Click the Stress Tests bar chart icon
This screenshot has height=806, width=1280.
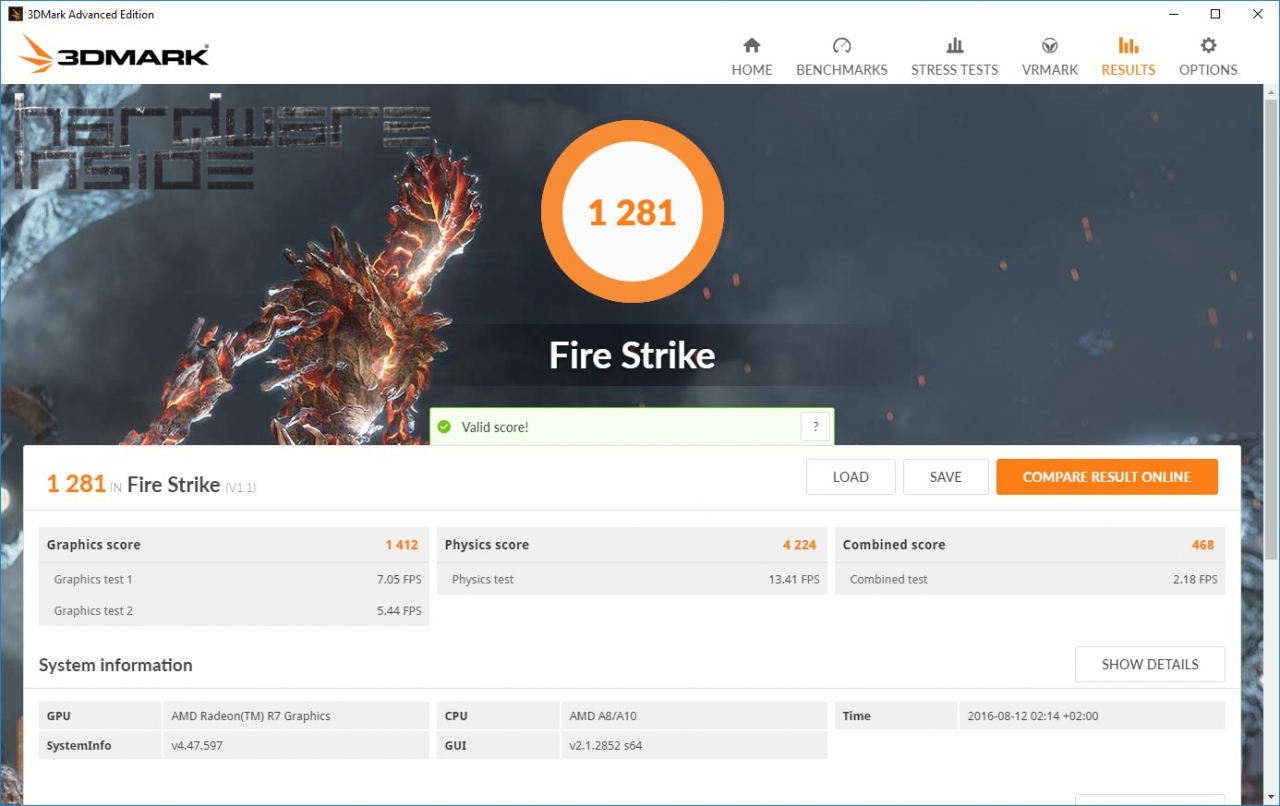954,46
